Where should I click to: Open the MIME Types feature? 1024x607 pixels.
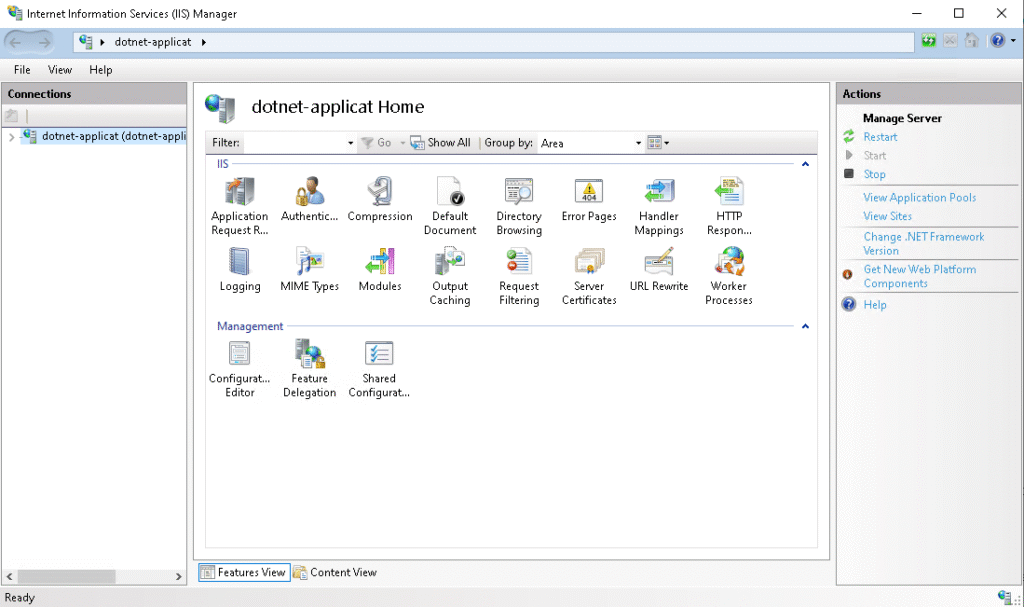coord(309,263)
